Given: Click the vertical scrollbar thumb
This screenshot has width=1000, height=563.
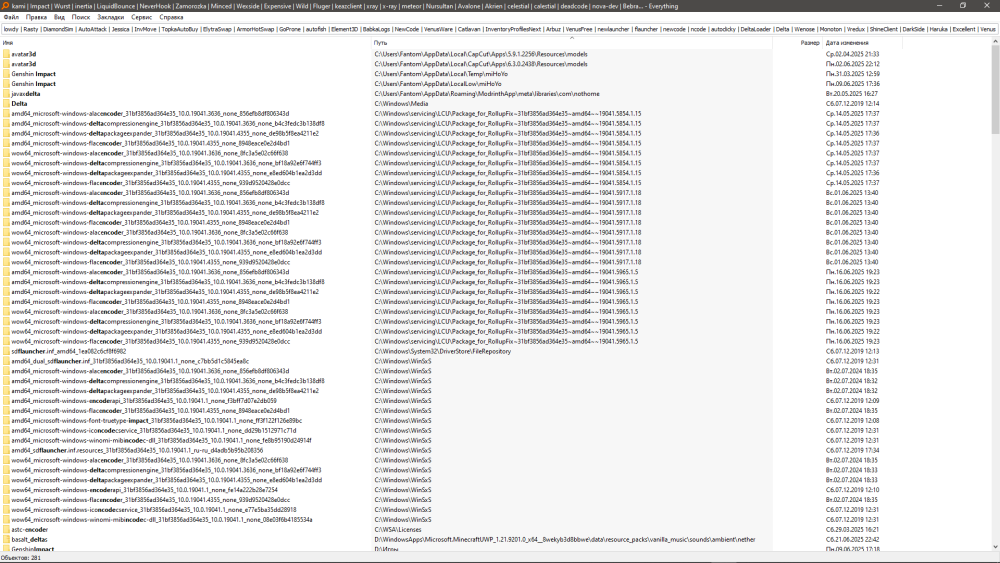Looking at the screenshot, I should click(994, 90).
